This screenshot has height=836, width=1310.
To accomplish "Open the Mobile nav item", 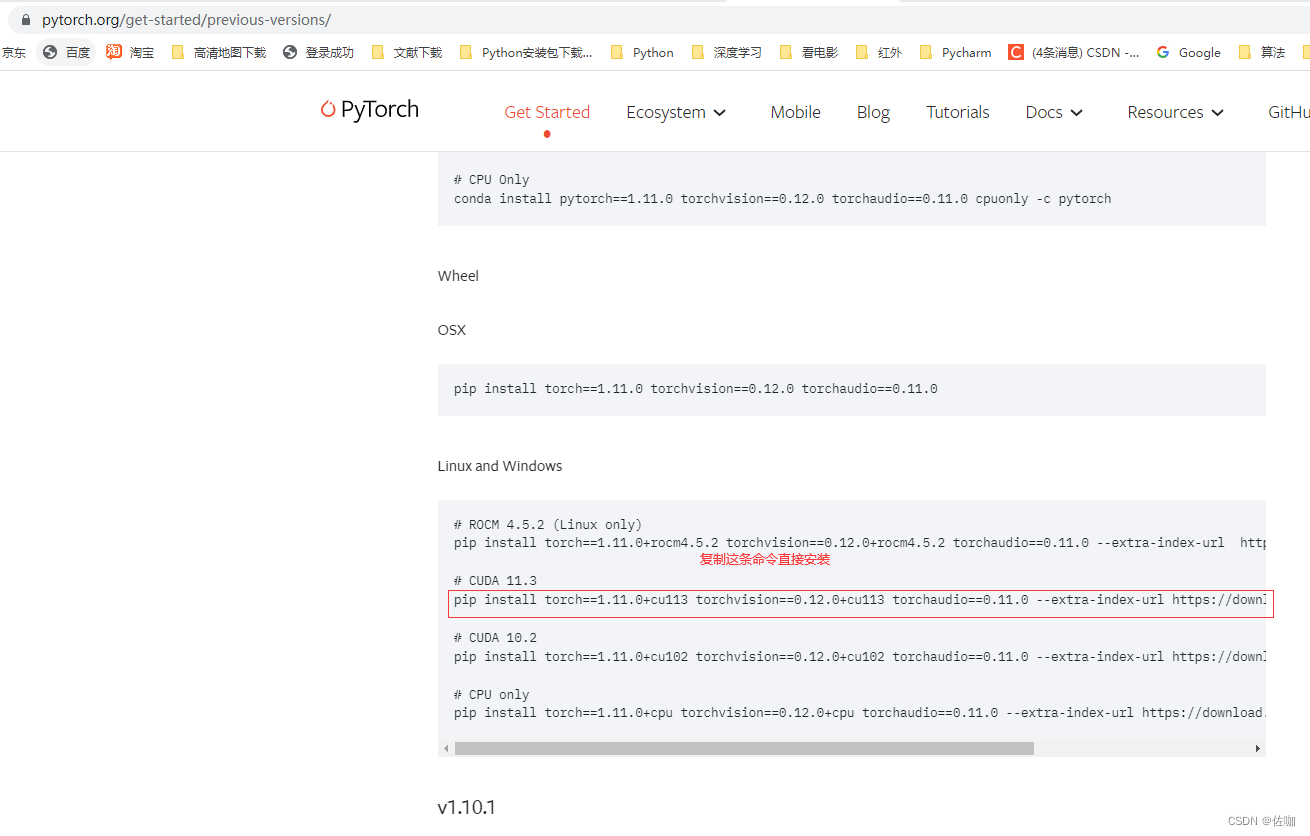I will (795, 112).
